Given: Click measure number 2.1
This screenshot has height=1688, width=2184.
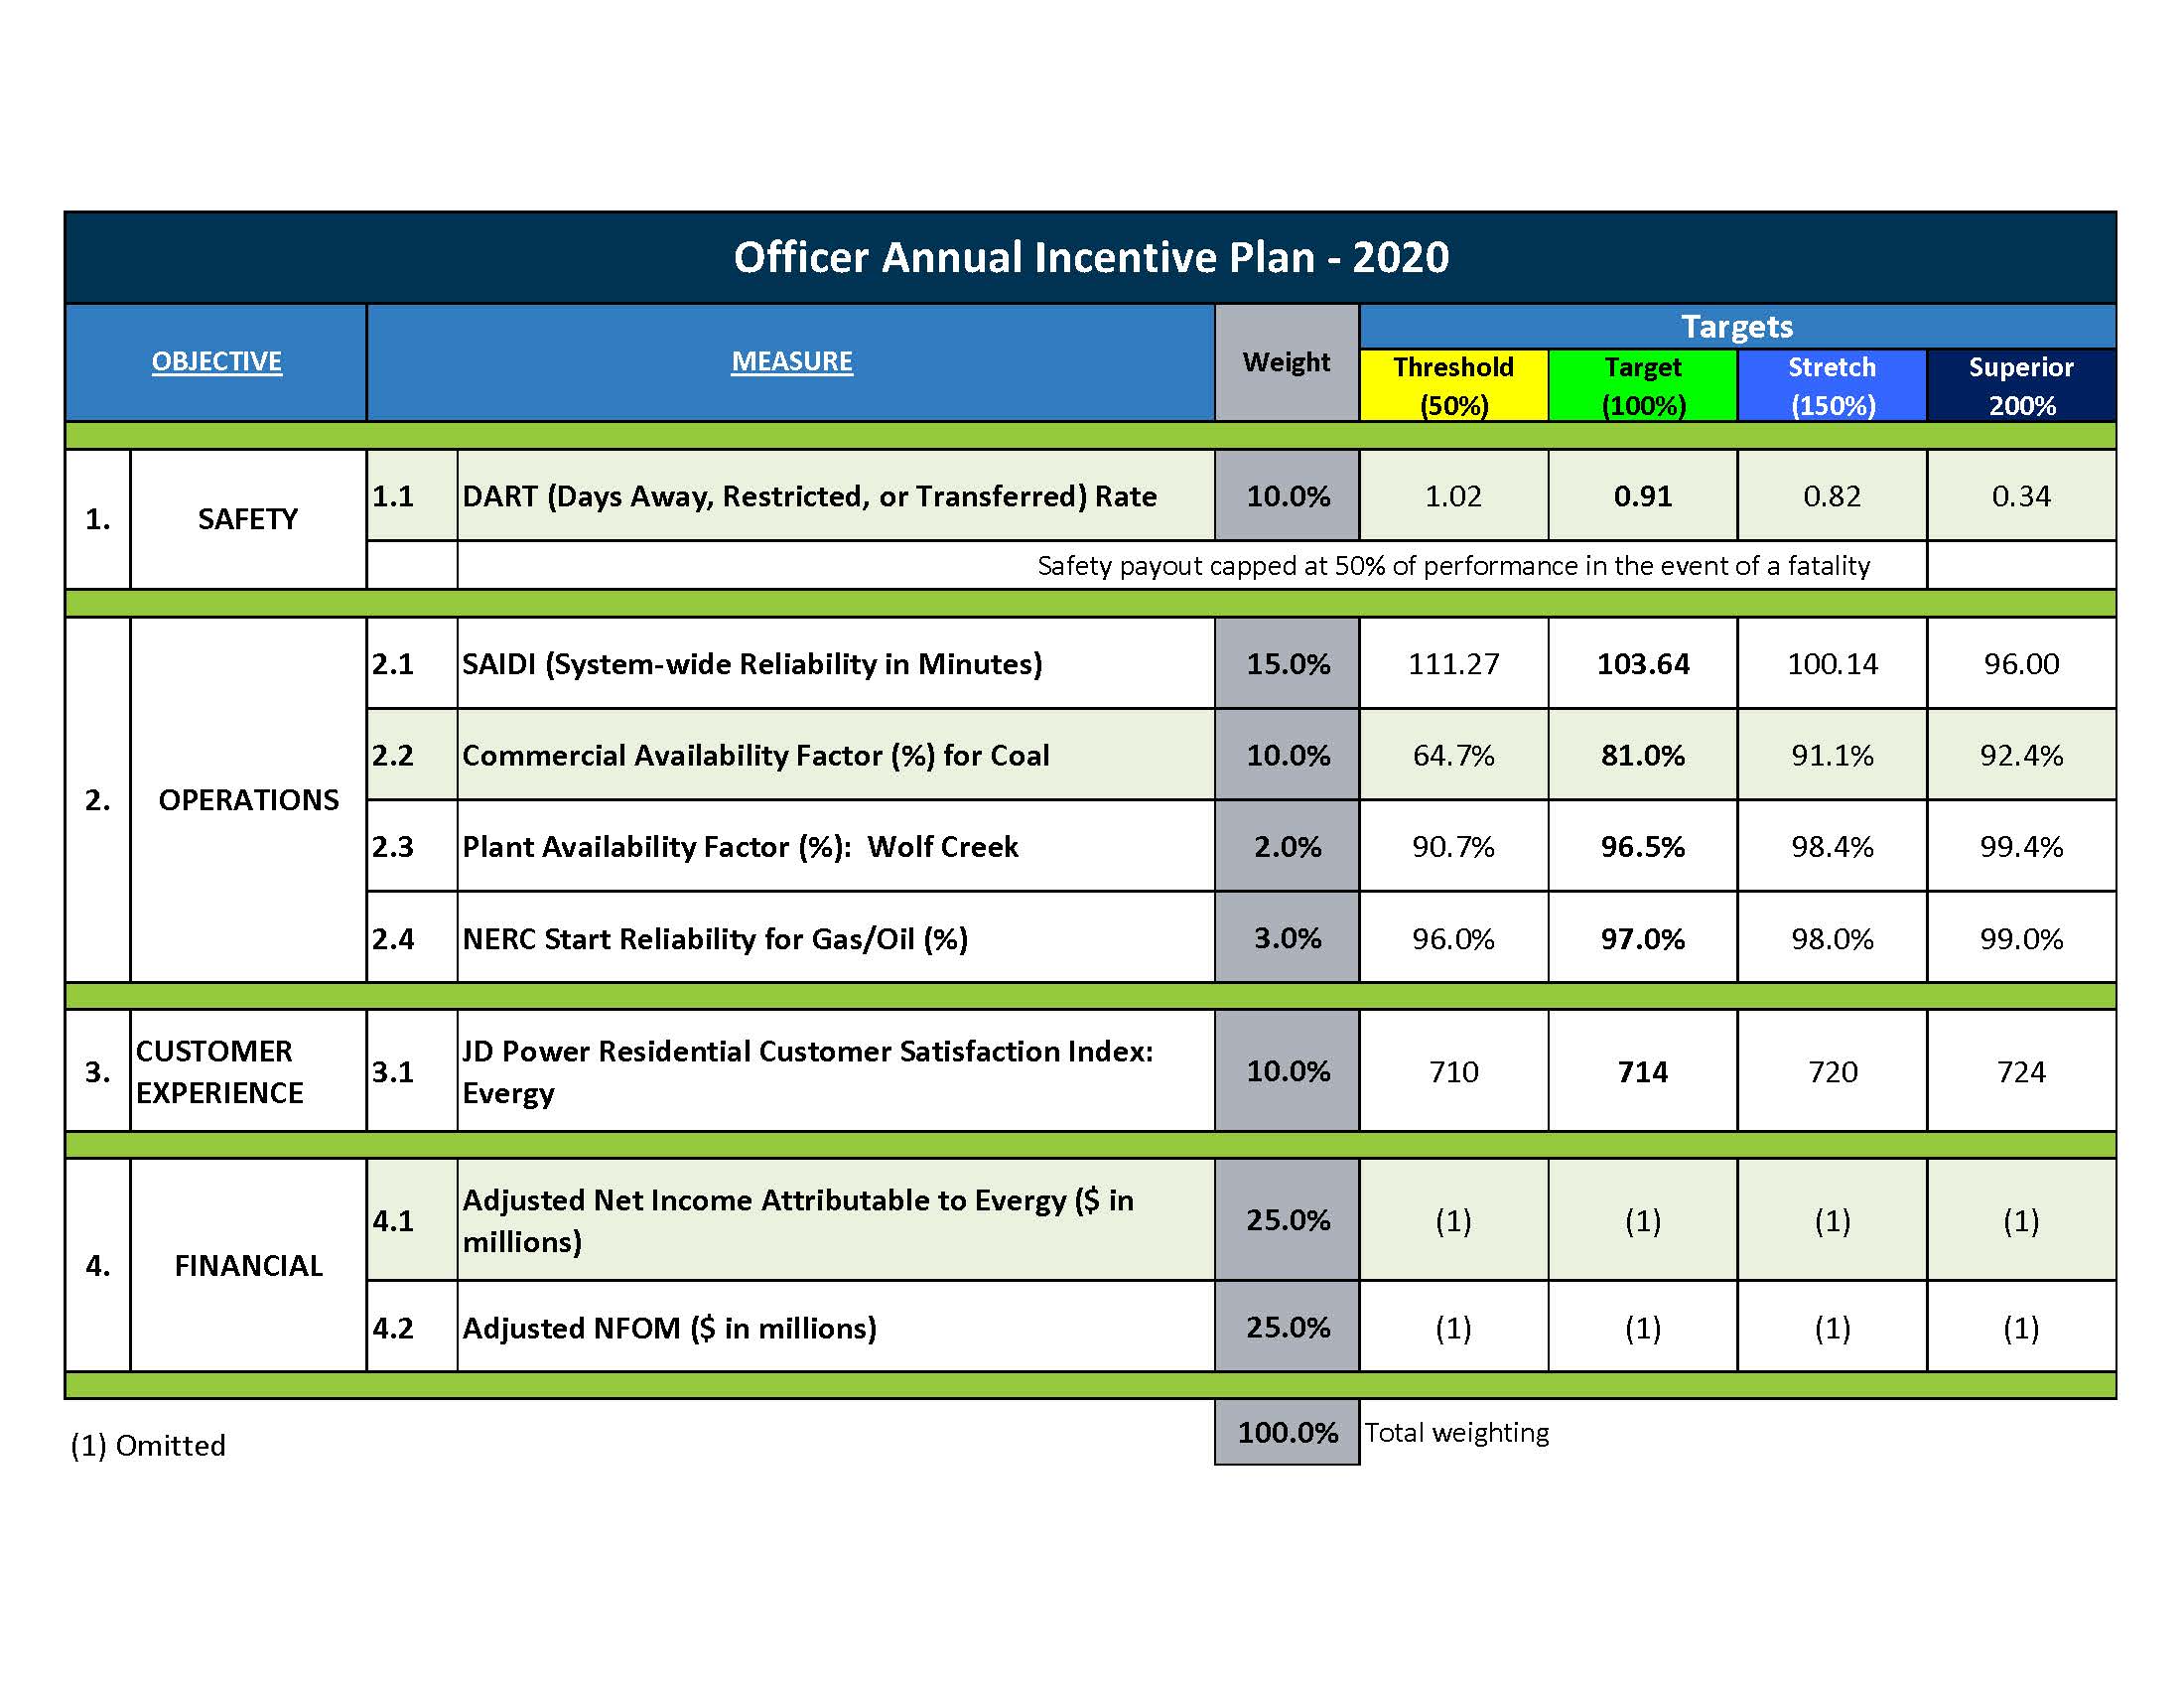Looking at the screenshot, I should coord(392,664).
